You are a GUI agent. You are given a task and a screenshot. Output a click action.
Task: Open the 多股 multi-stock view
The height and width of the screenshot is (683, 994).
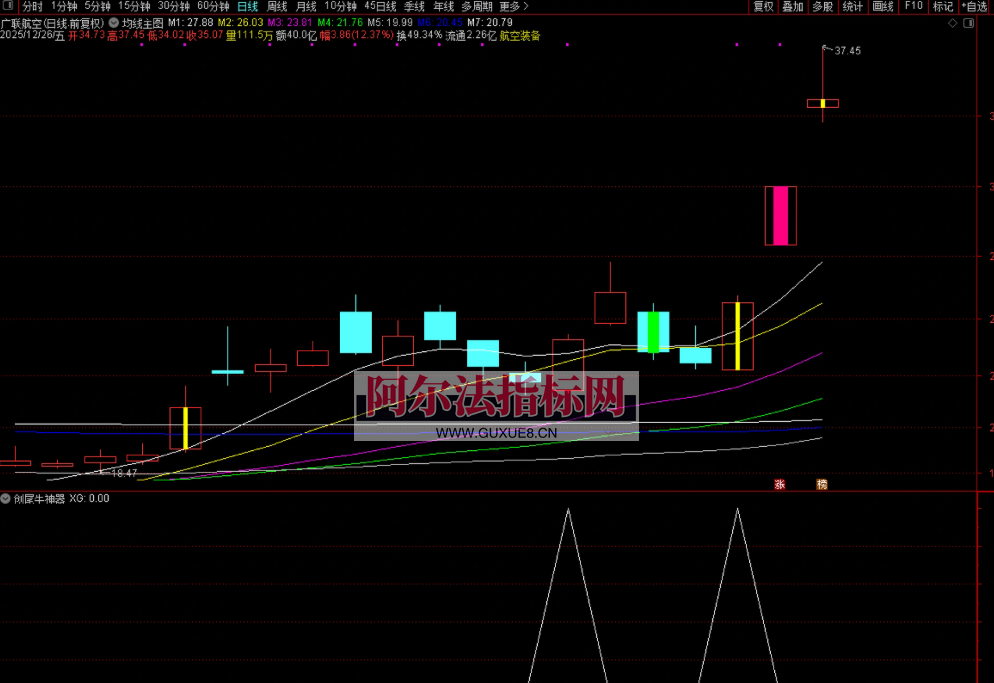[822, 6]
